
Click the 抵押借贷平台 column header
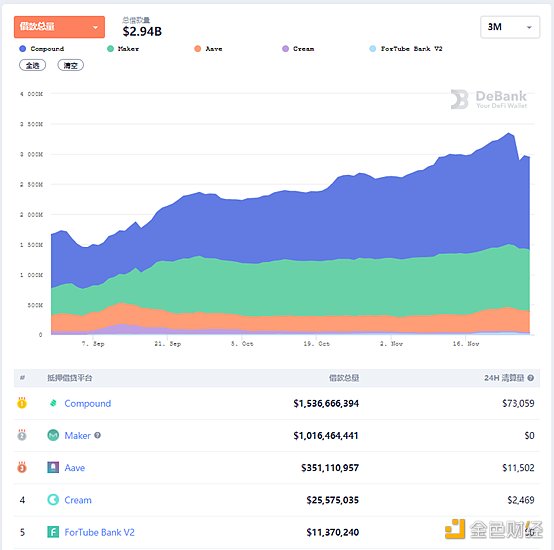click(x=70, y=378)
